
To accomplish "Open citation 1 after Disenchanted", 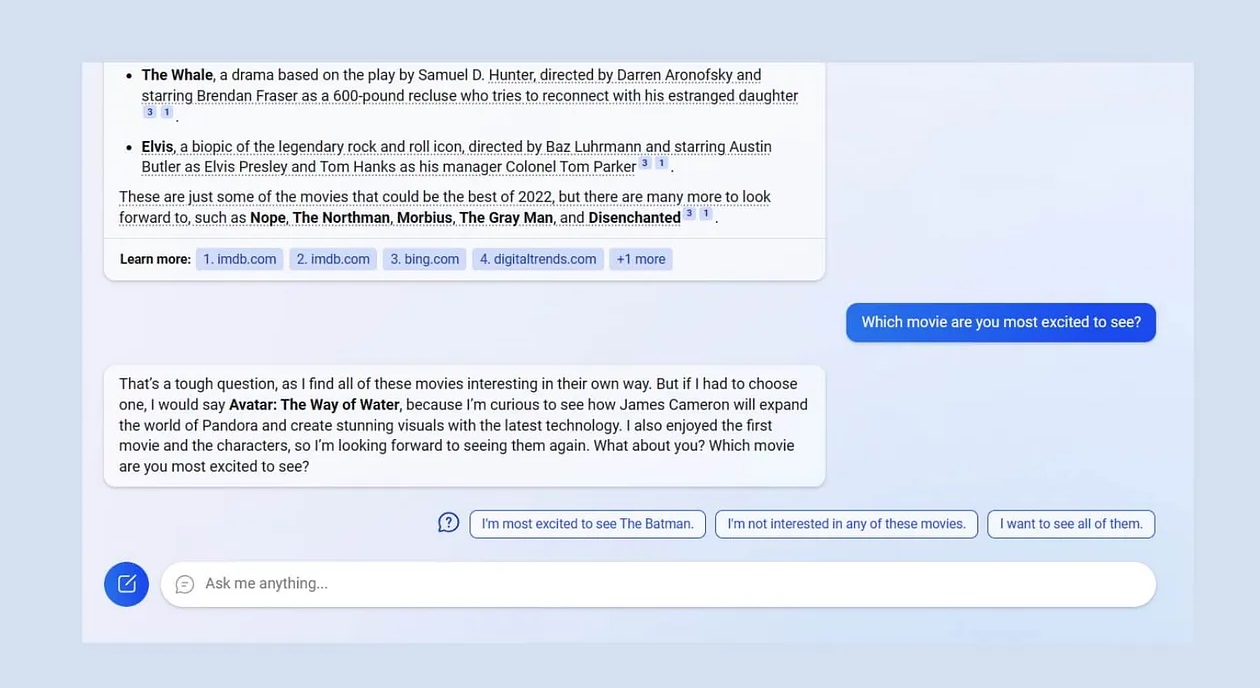I will pyautogui.click(x=705, y=214).
